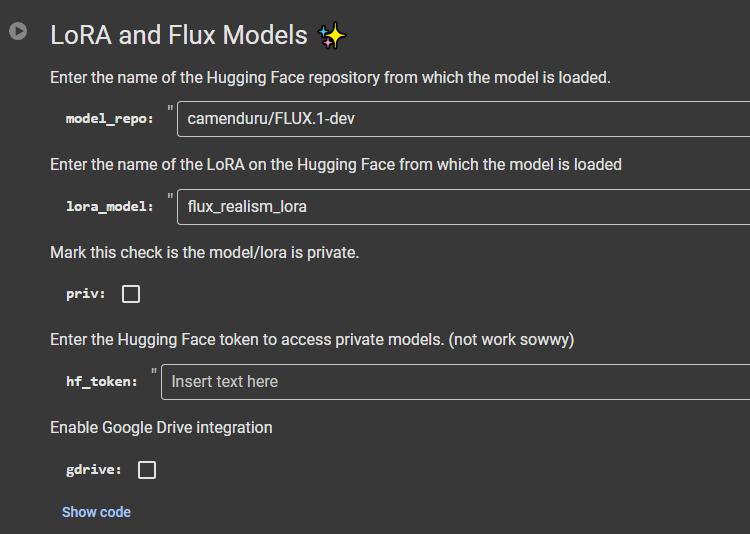Click the quote mark before hf_token field
This screenshot has width=750, height=534.
coord(155,372)
